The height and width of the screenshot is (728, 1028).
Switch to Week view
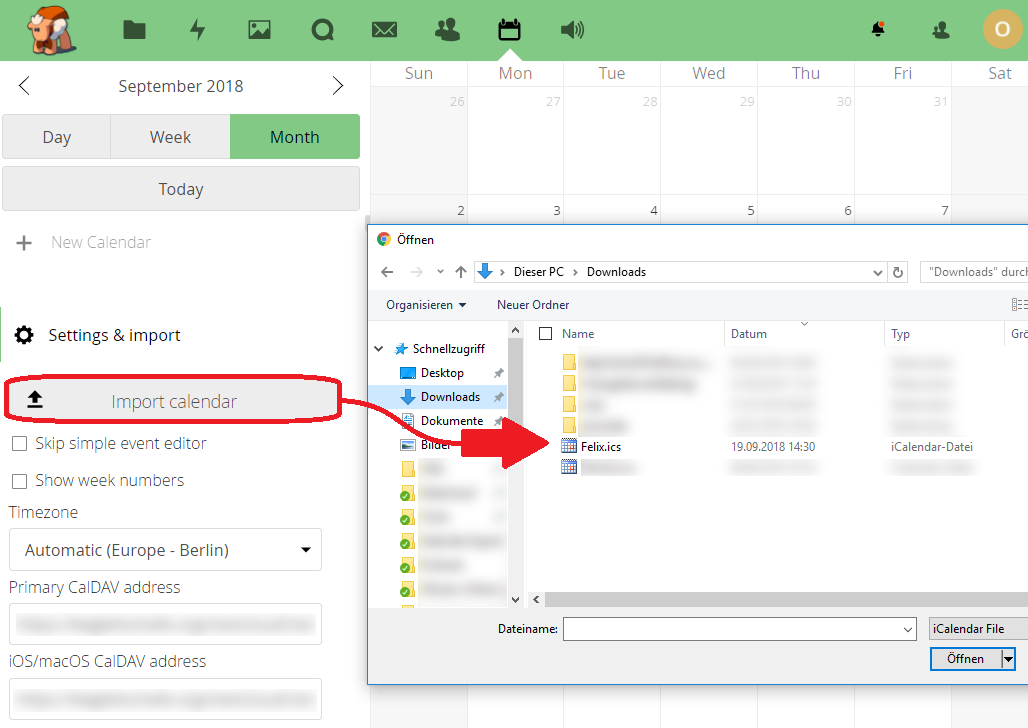170,137
